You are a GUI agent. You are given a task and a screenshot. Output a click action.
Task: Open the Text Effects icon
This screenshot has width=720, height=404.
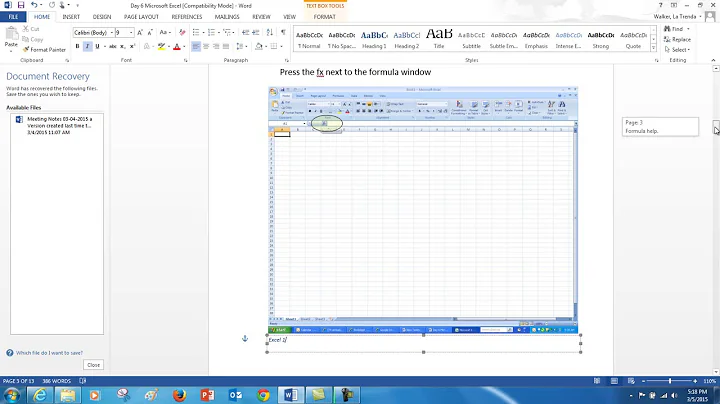point(147,46)
